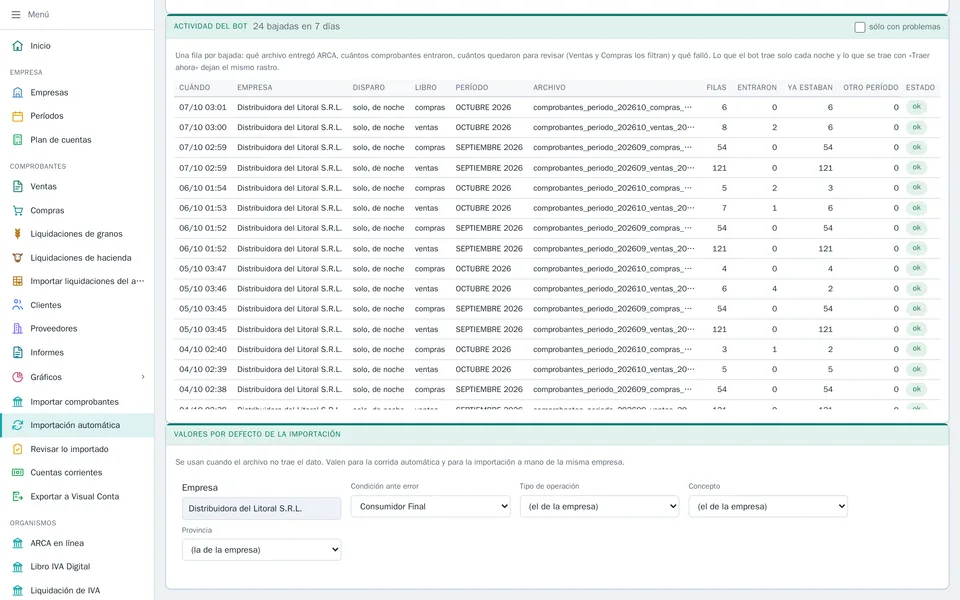
Task: Click the ok status badge for 07/10 03:01
Action: pos(917,107)
